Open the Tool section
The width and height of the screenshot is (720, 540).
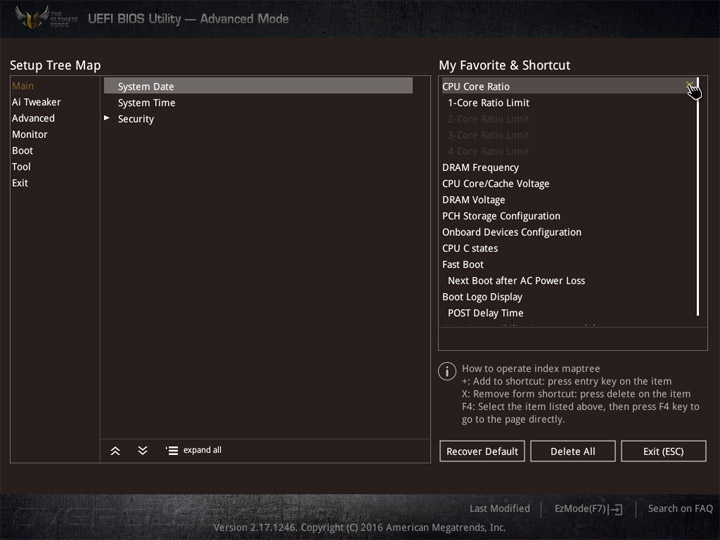tap(21, 167)
